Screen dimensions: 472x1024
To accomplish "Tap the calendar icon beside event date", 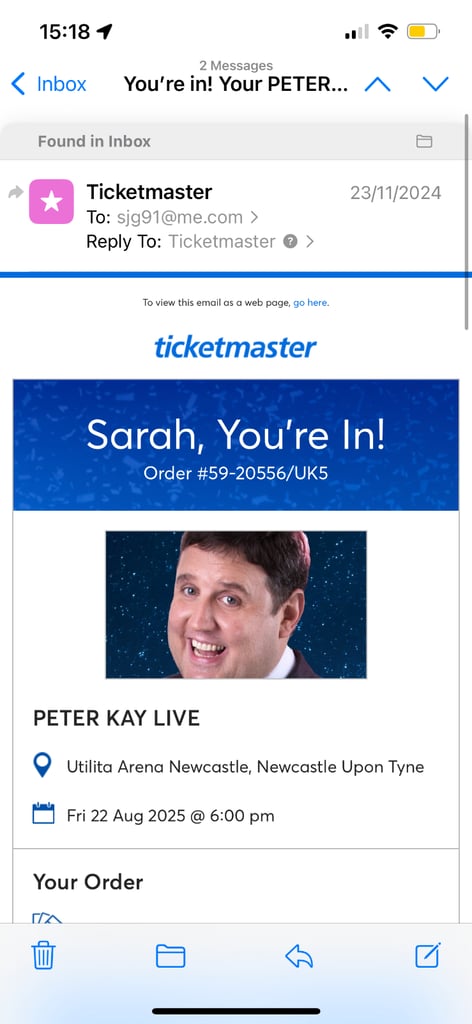I will pos(43,814).
